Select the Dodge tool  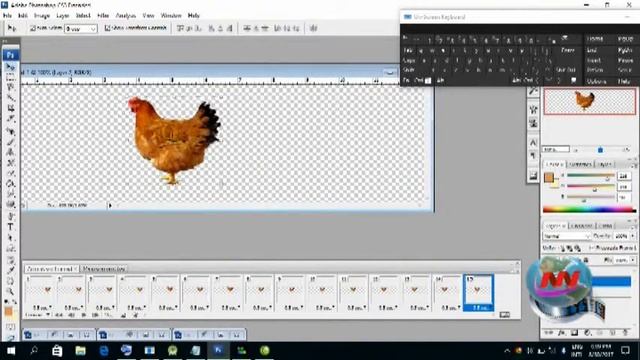11,205
